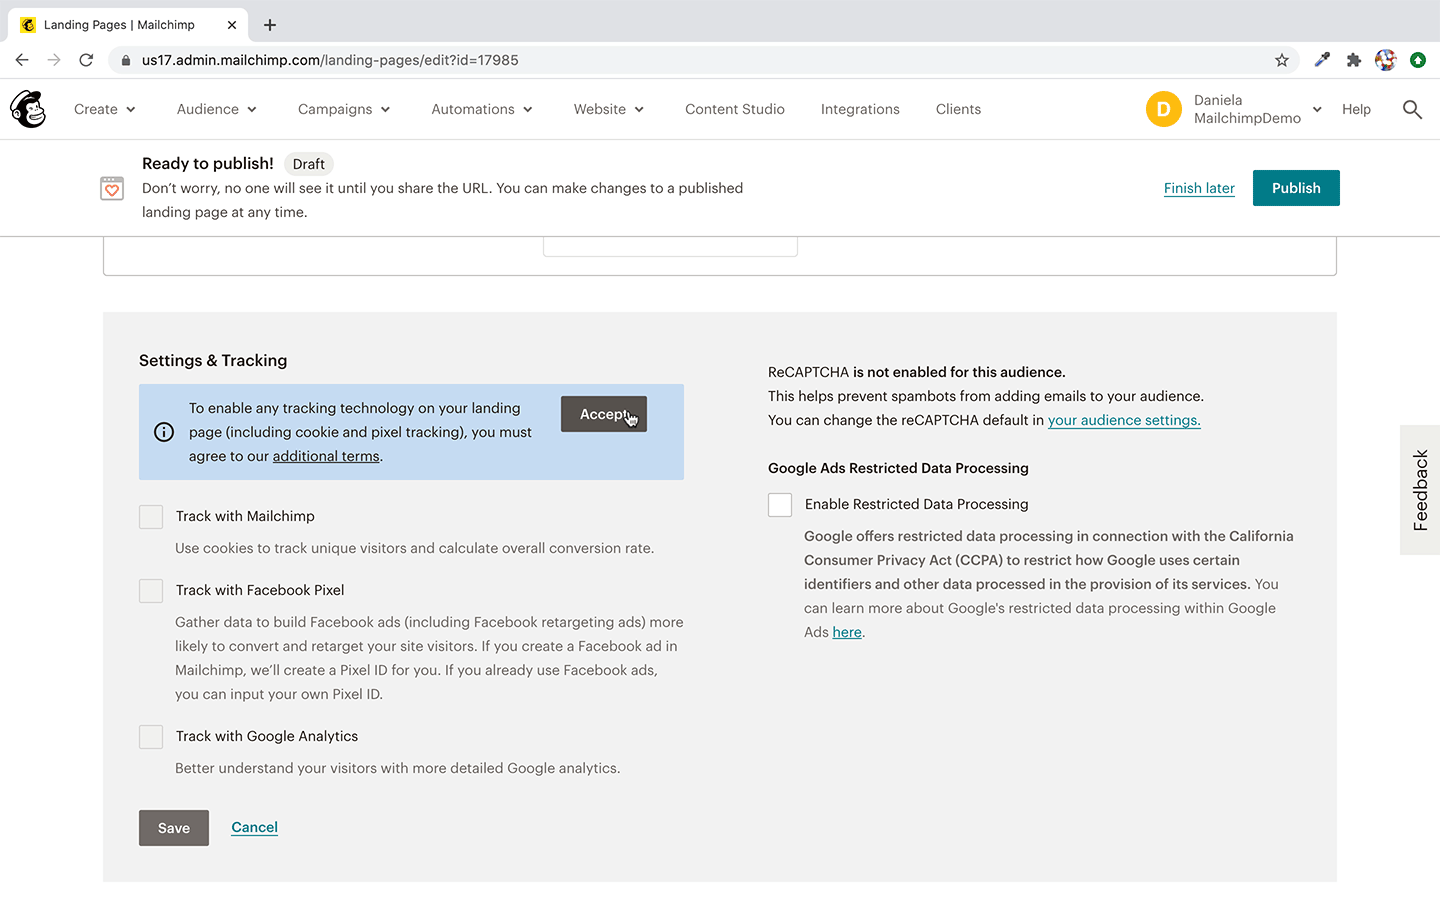Click the browser back arrow
The height and width of the screenshot is (900, 1440).
[22, 60]
